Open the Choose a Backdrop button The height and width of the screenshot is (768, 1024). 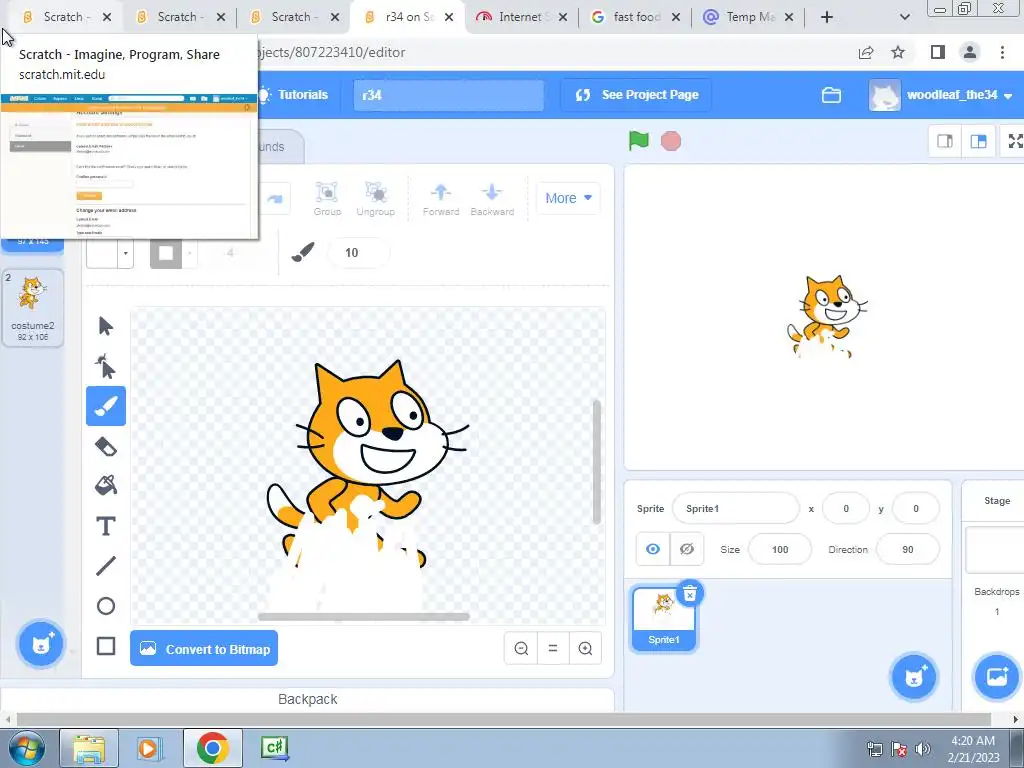point(997,677)
